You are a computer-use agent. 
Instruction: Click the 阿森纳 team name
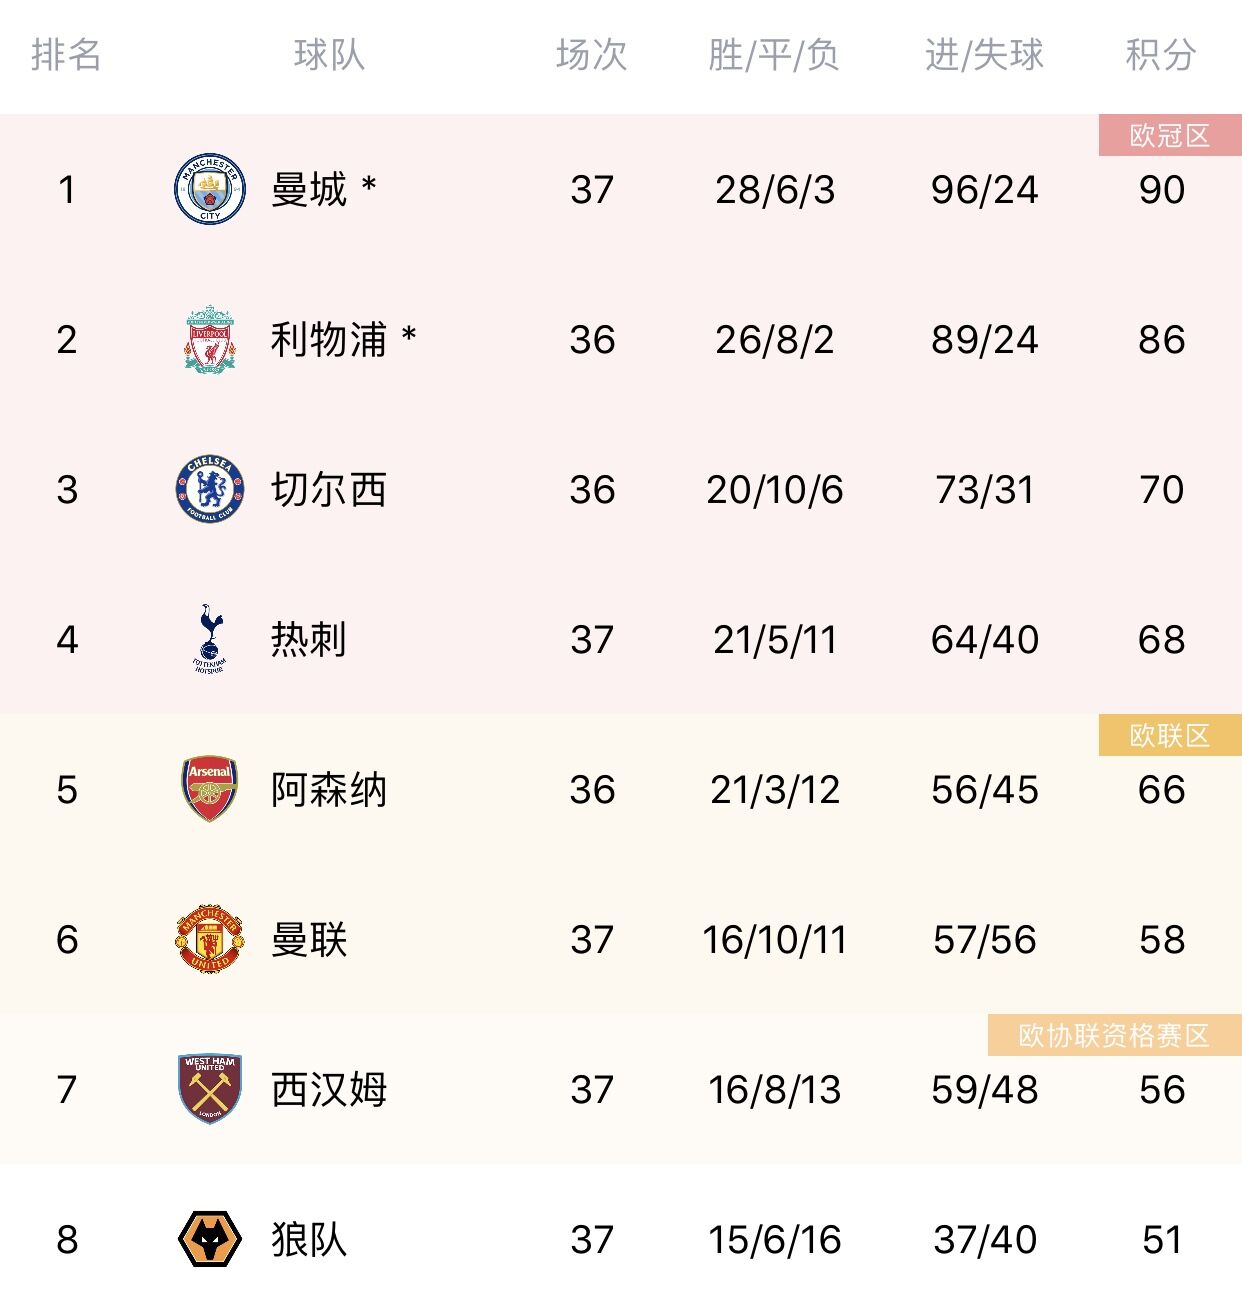click(x=329, y=789)
